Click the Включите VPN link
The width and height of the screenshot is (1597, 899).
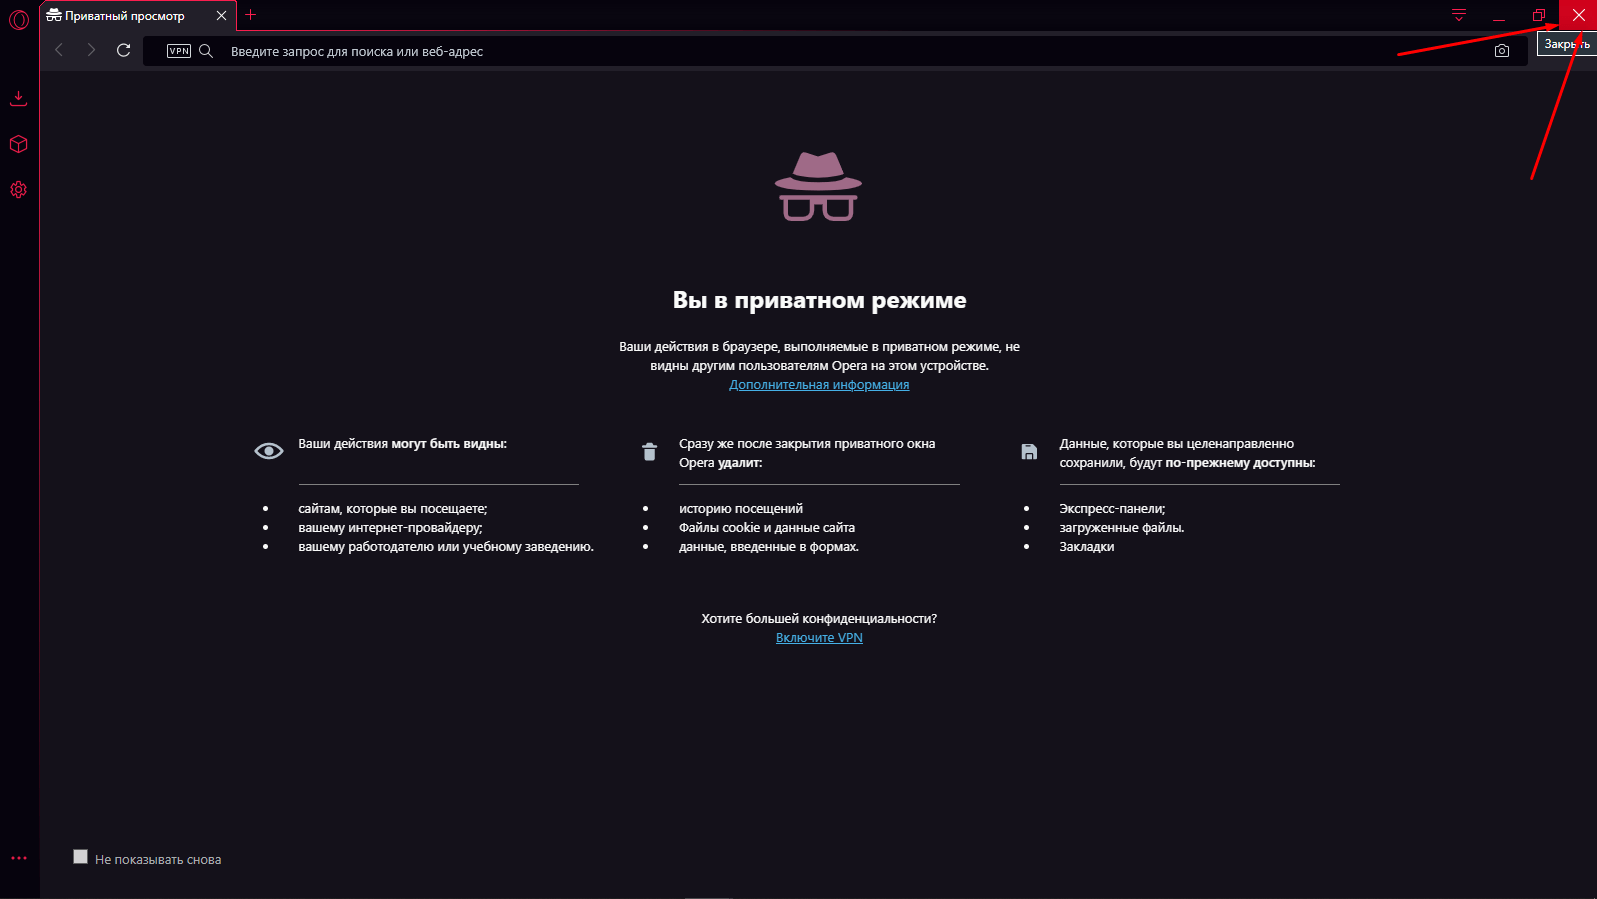coord(819,638)
